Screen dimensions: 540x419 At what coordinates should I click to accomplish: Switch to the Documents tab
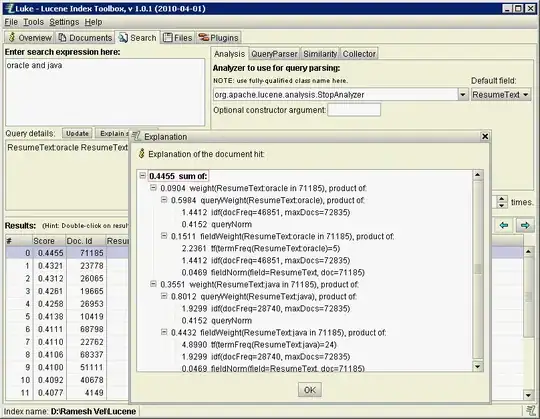point(85,38)
